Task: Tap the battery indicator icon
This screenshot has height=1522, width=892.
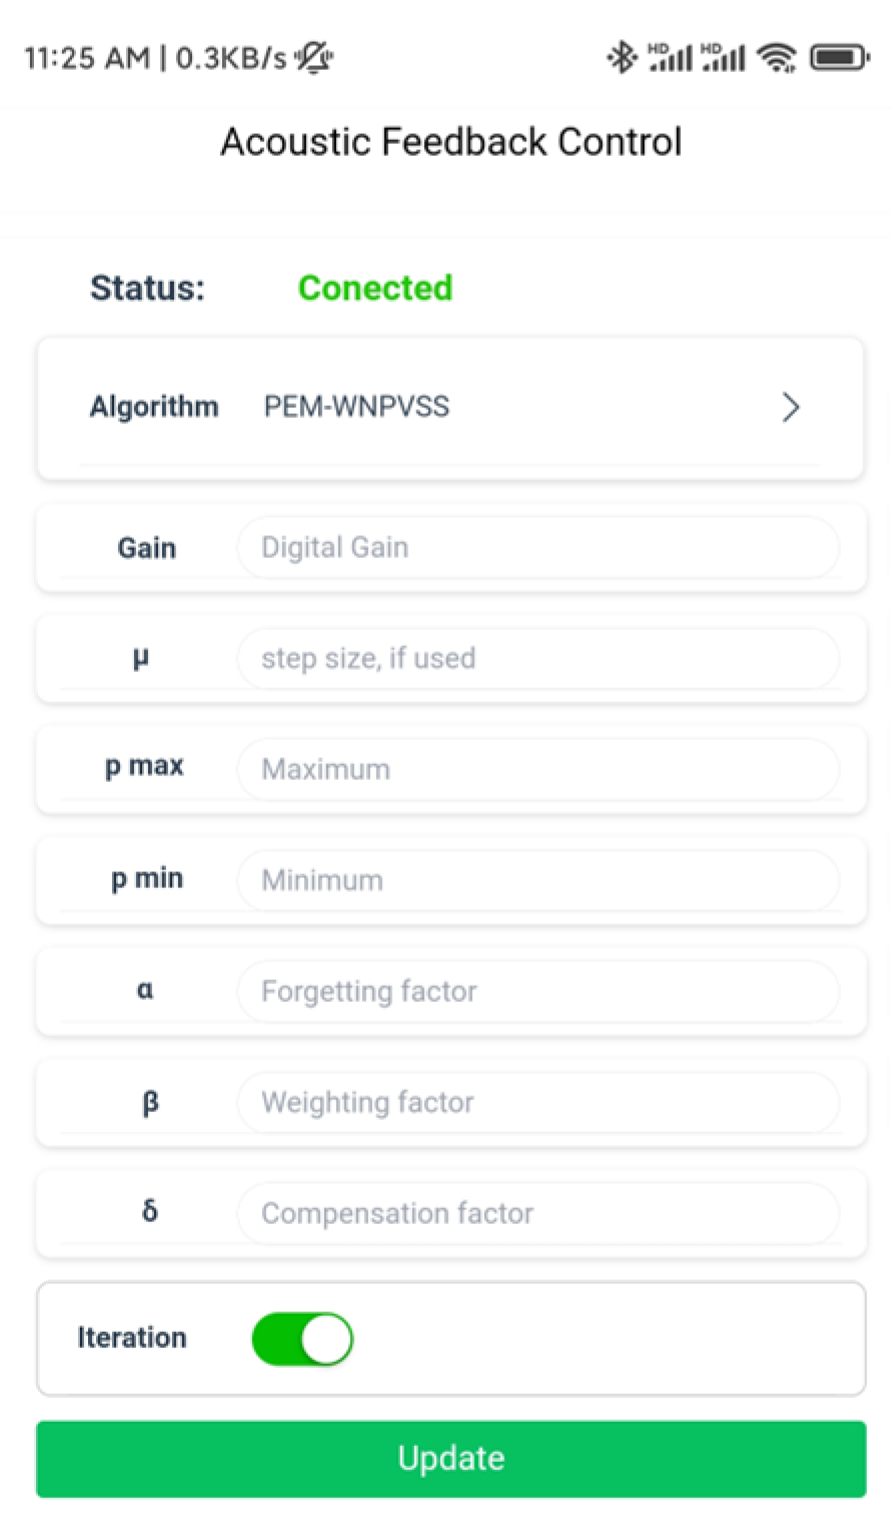Action: coord(838,58)
